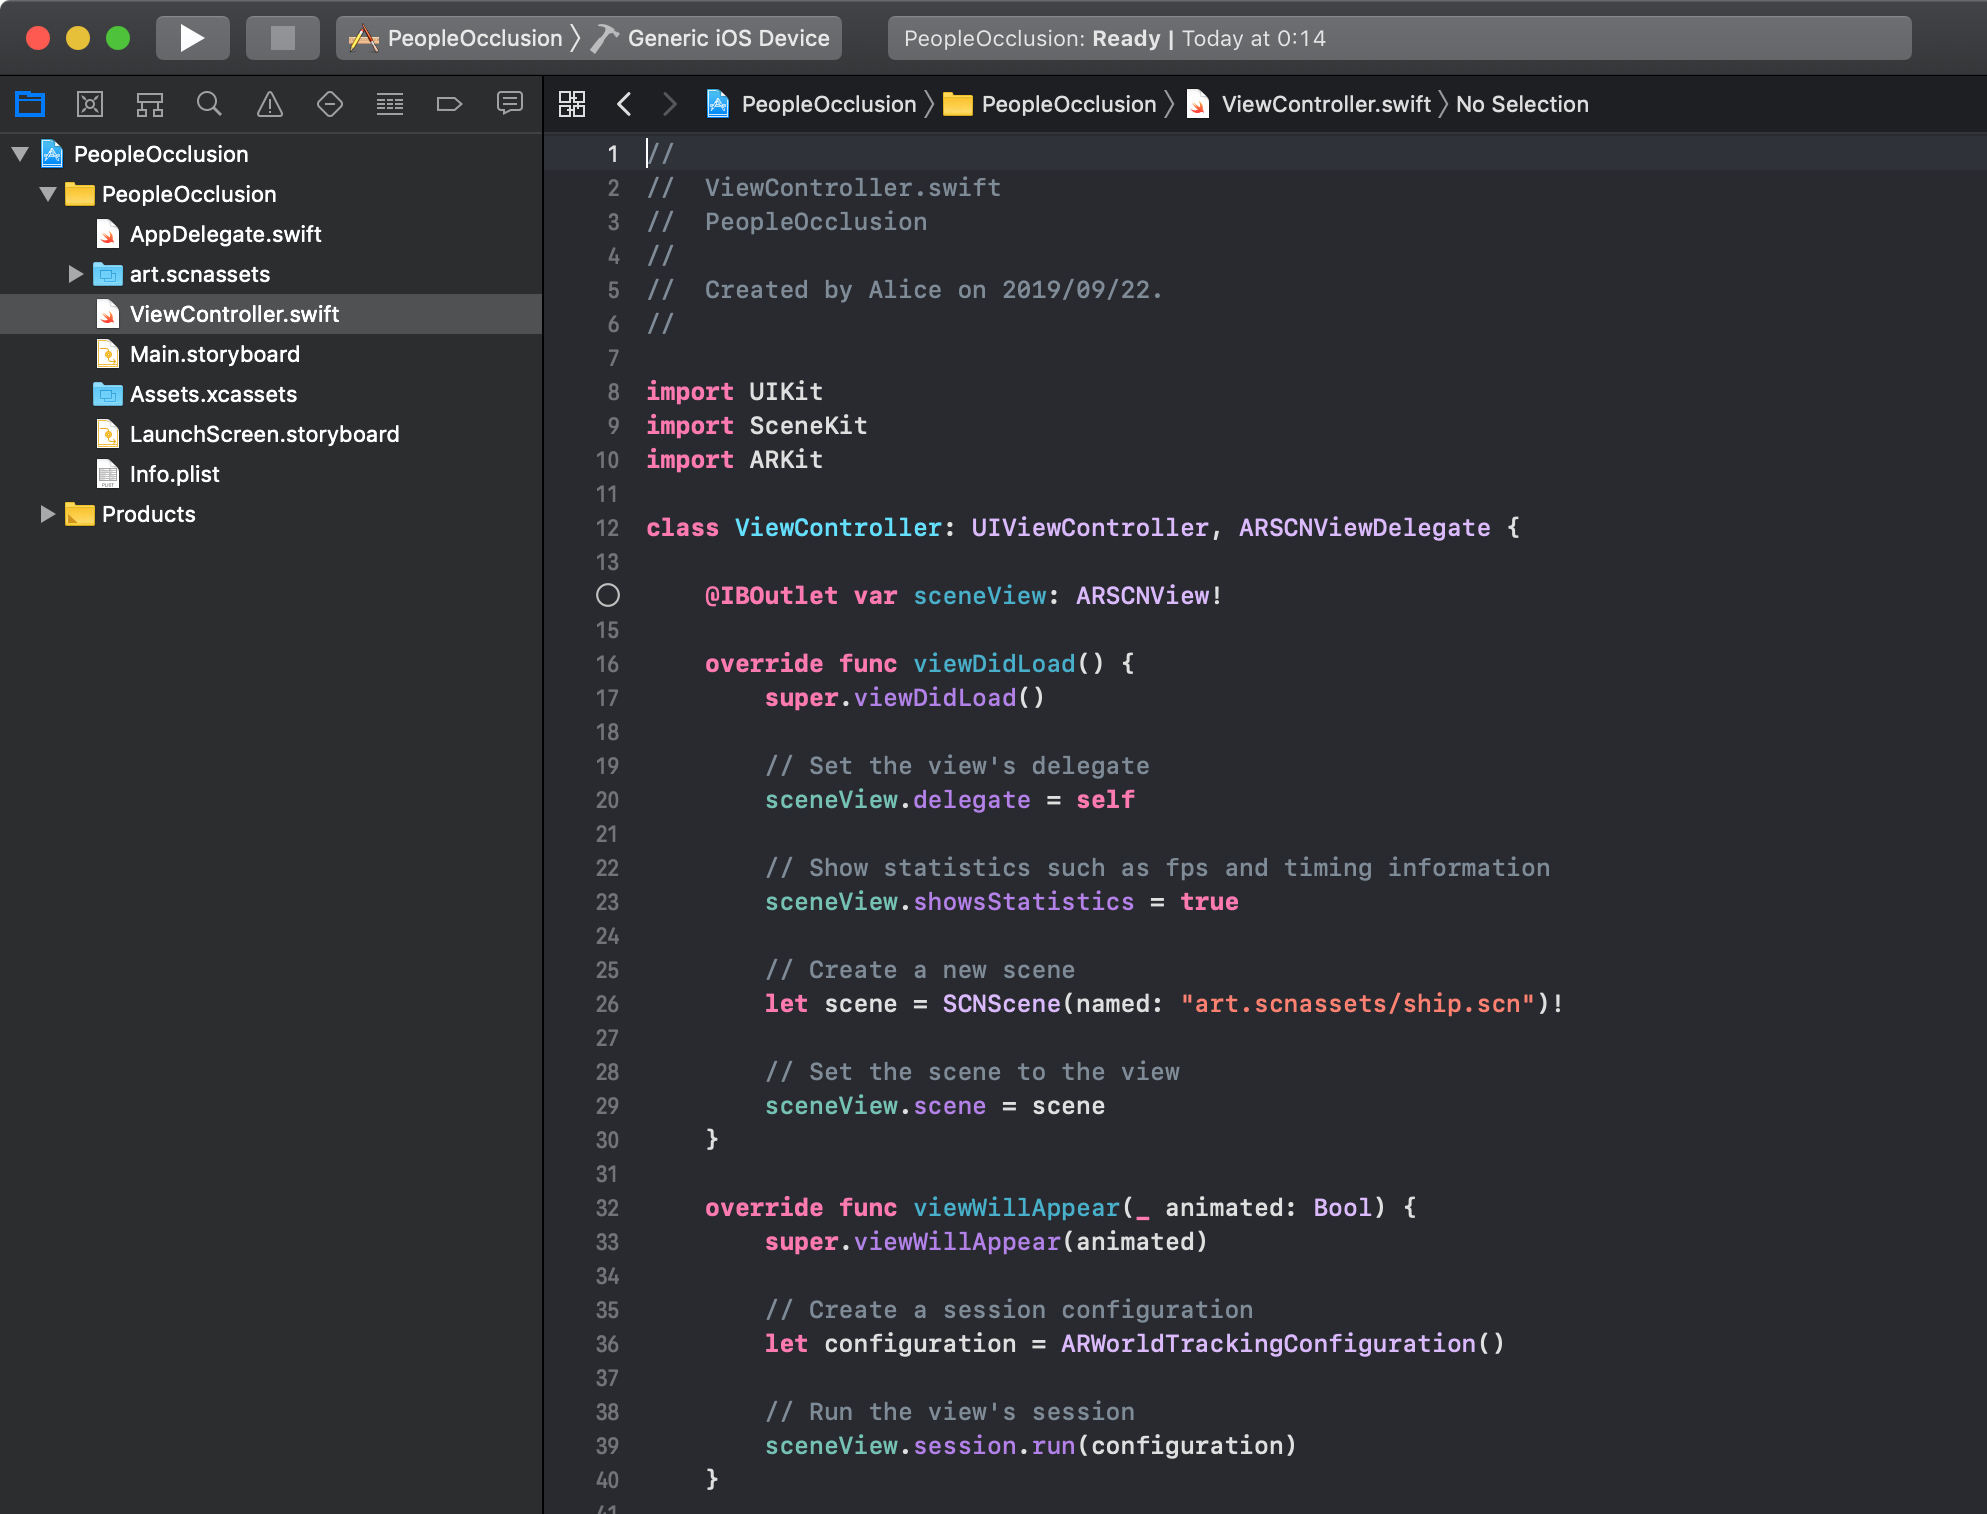
Task: Open the Debug navigator
Action: click(390, 104)
